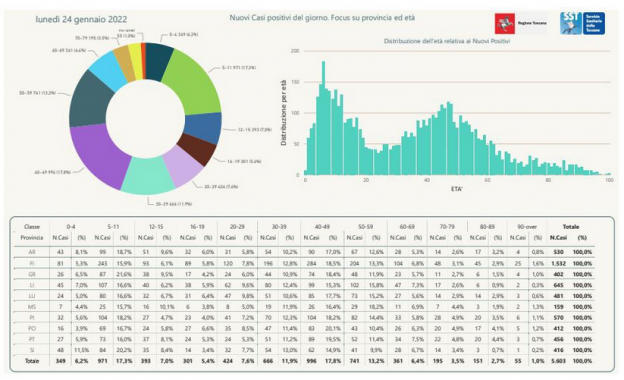Click the grand total value 5.603
Viewport: 624px width, 380px height.
[x=558, y=361]
